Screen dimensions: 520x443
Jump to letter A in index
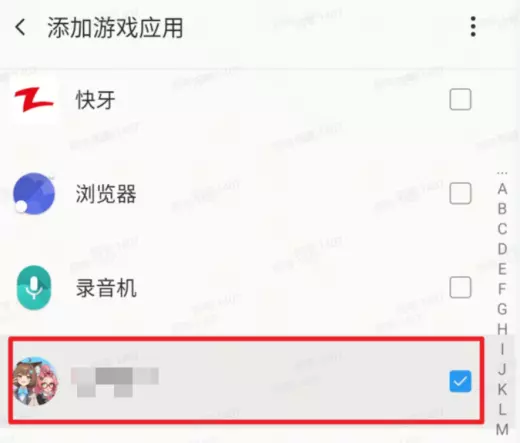(502, 189)
